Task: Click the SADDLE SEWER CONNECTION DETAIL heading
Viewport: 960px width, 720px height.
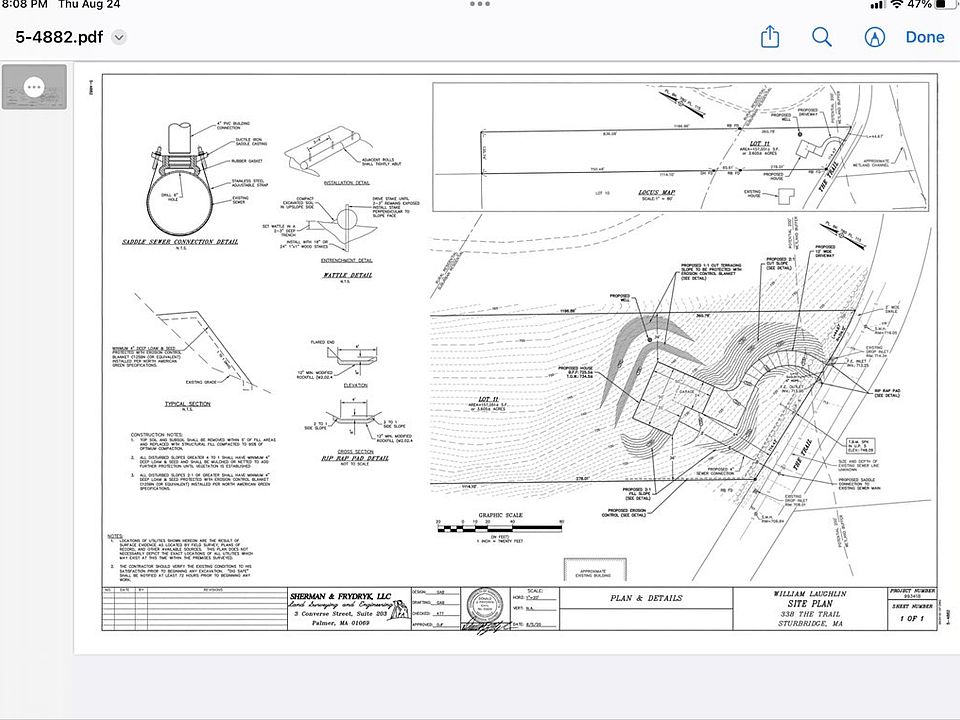Action: pyautogui.click(x=181, y=242)
